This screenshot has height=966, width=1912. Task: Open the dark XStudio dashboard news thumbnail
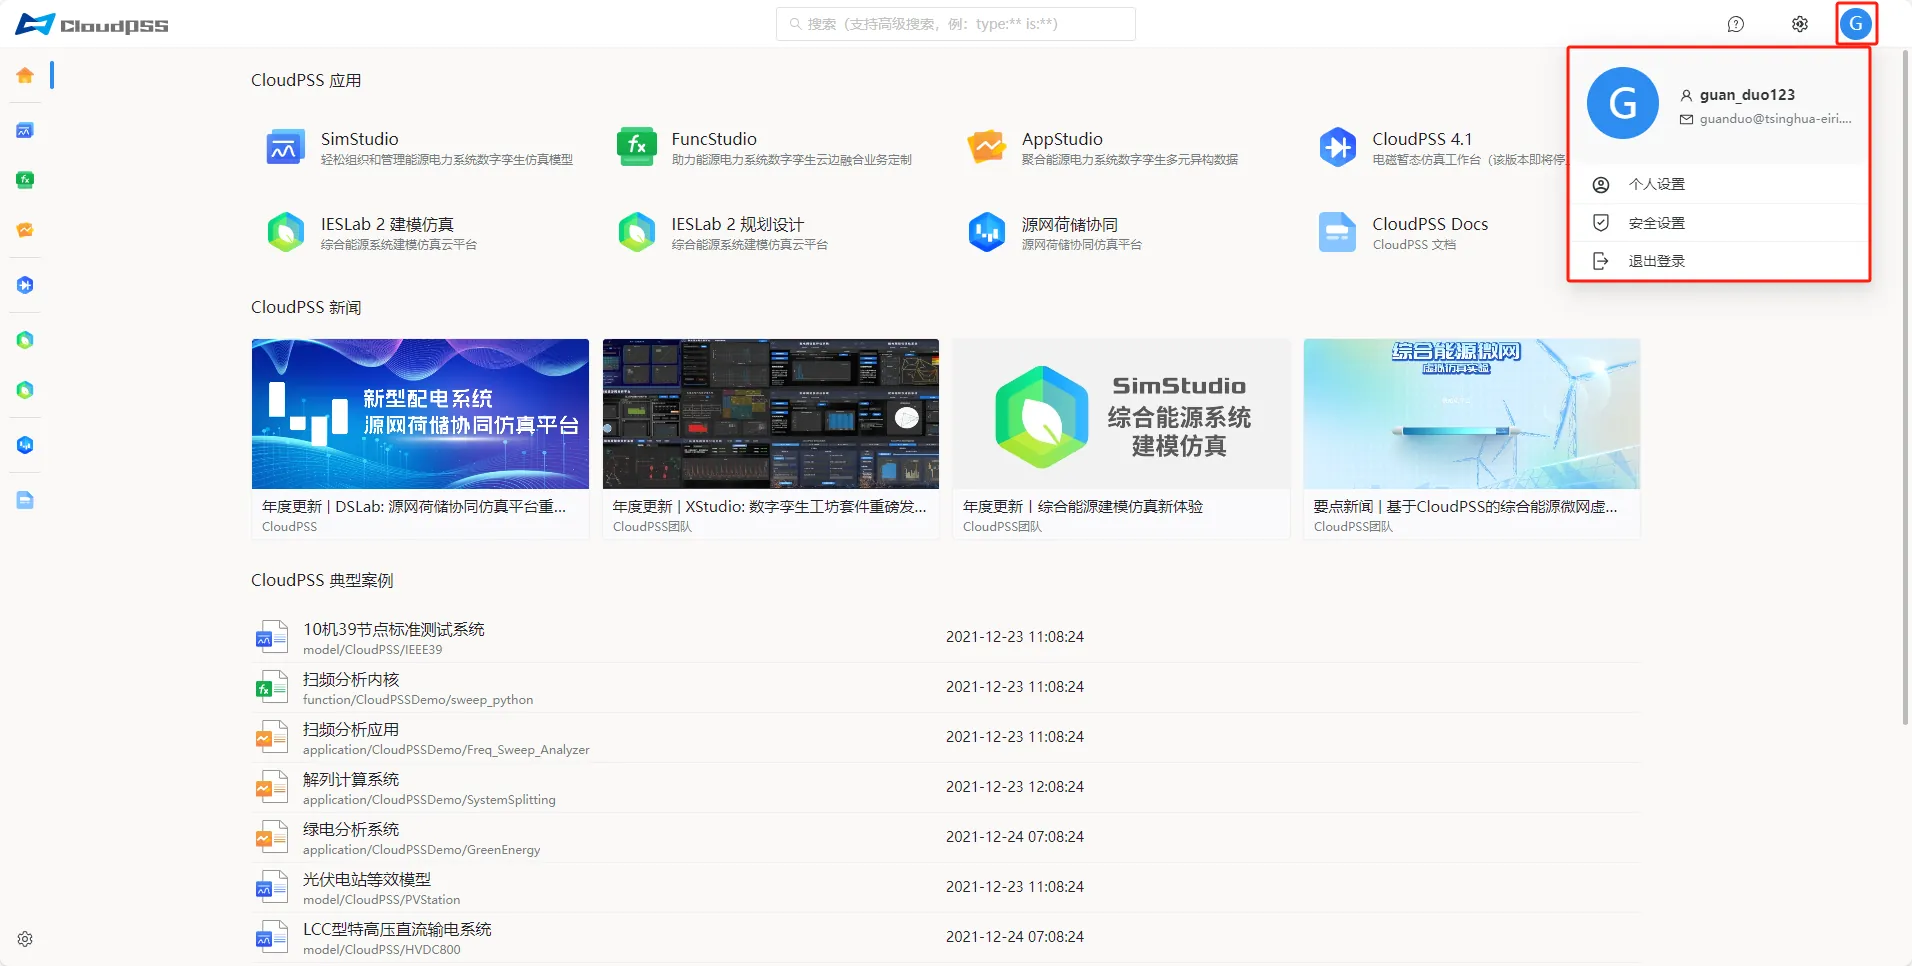[x=771, y=414]
